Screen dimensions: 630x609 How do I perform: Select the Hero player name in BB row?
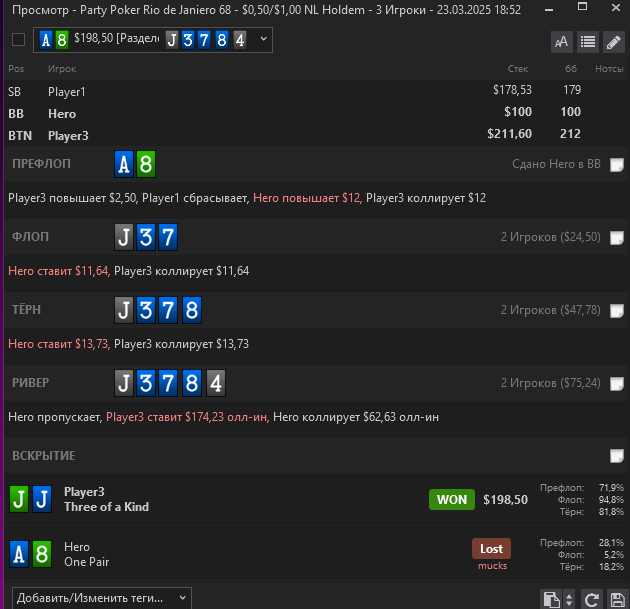pyautogui.click(x=62, y=114)
